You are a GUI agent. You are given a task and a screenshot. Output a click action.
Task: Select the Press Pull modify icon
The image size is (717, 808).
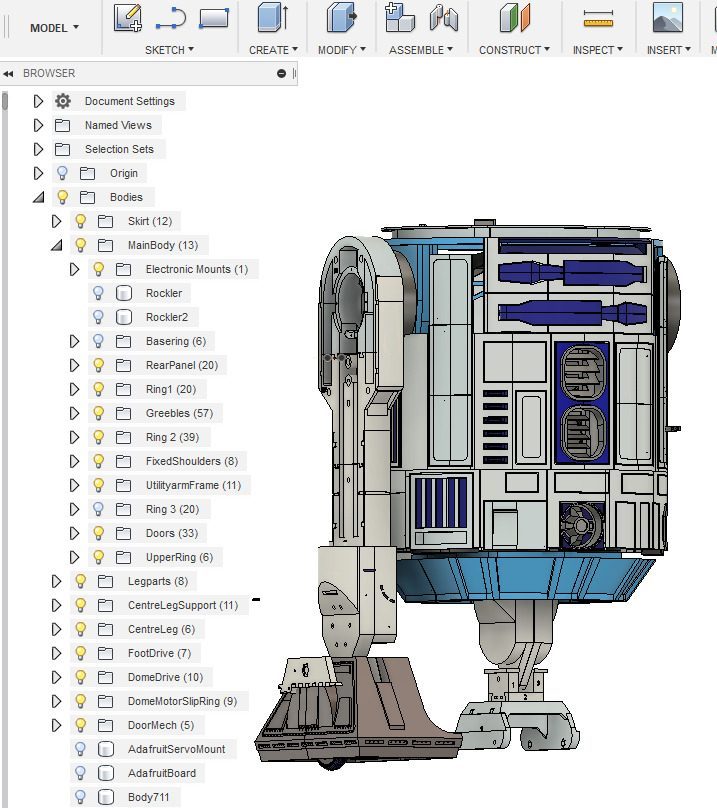tap(341, 18)
